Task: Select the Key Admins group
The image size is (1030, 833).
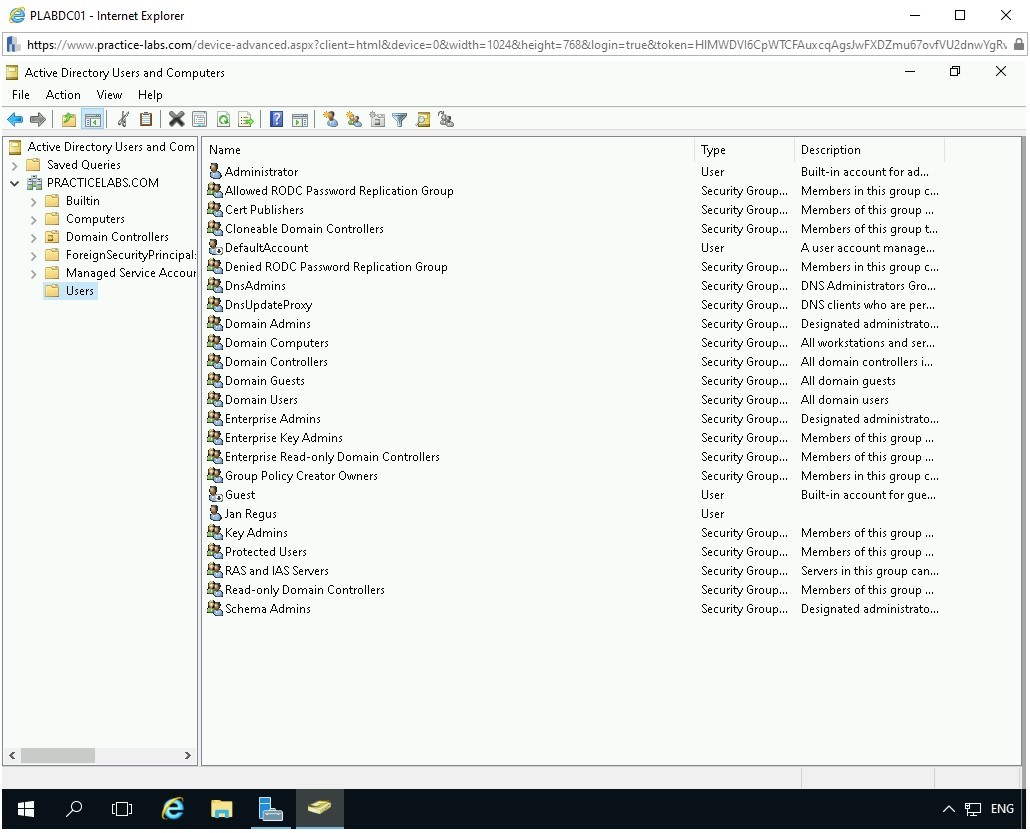Action: pyautogui.click(x=256, y=533)
